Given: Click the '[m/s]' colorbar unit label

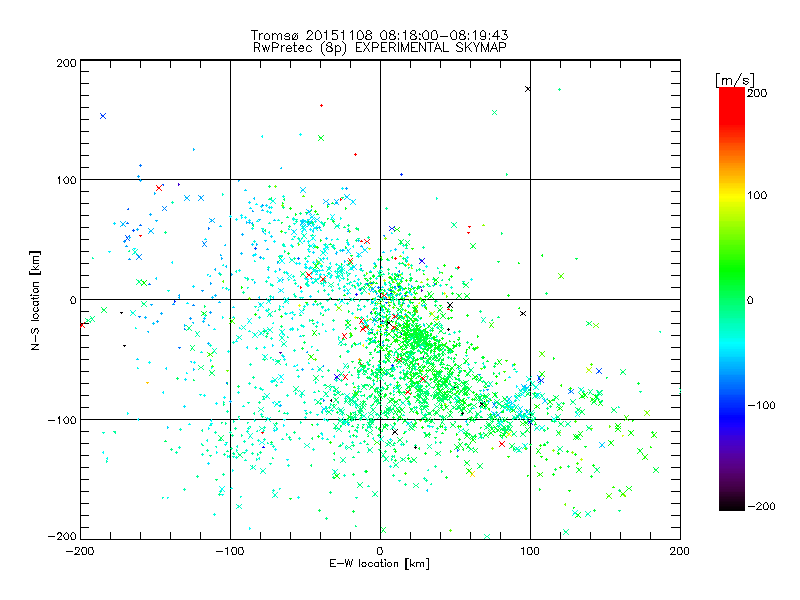Looking at the screenshot, I should 735,80.
